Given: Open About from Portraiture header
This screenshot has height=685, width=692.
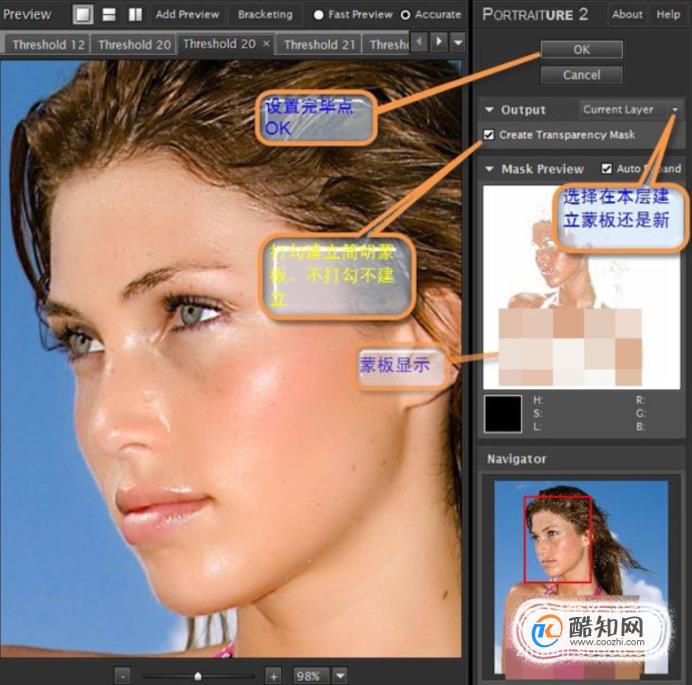Looking at the screenshot, I should 627,15.
